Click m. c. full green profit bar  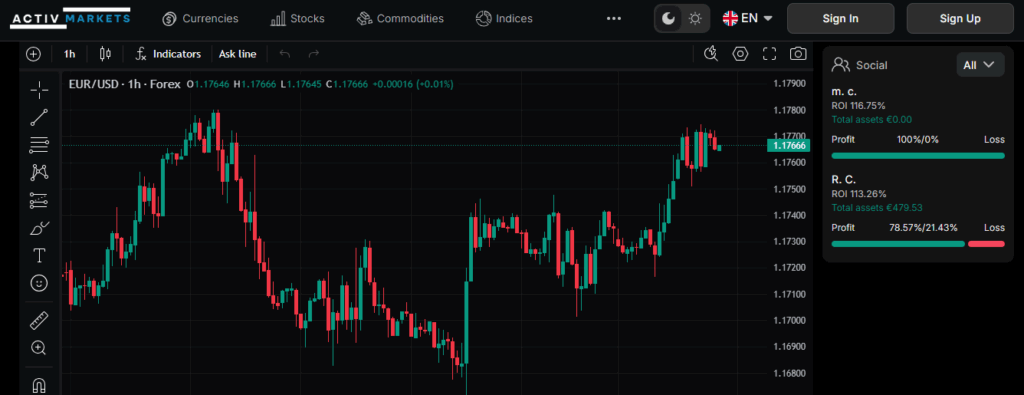click(x=918, y=155)
